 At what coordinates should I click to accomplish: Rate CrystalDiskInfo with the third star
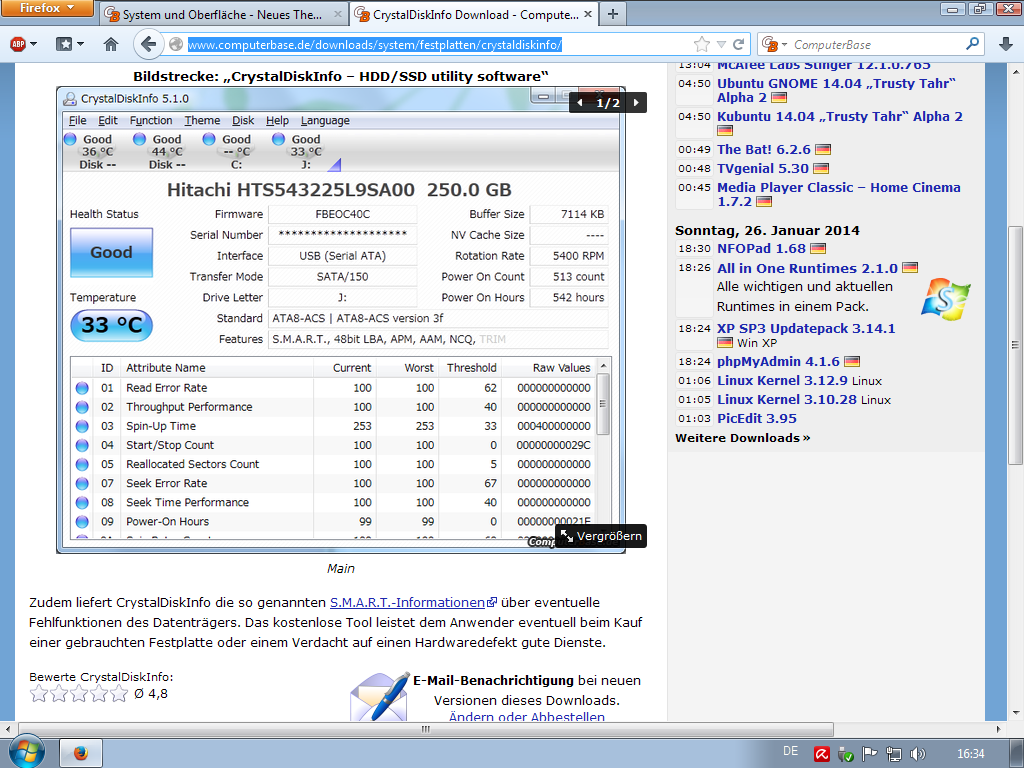click(x=79, y=694)
